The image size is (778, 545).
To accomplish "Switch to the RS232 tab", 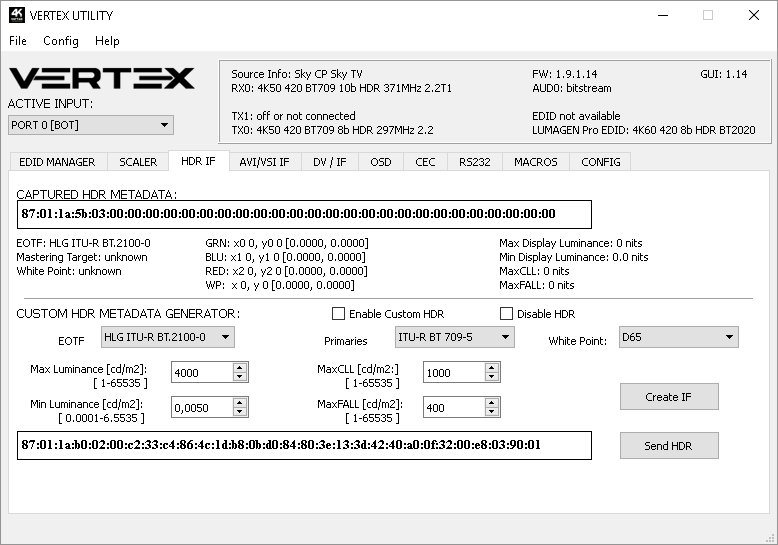I will (474, 162).
